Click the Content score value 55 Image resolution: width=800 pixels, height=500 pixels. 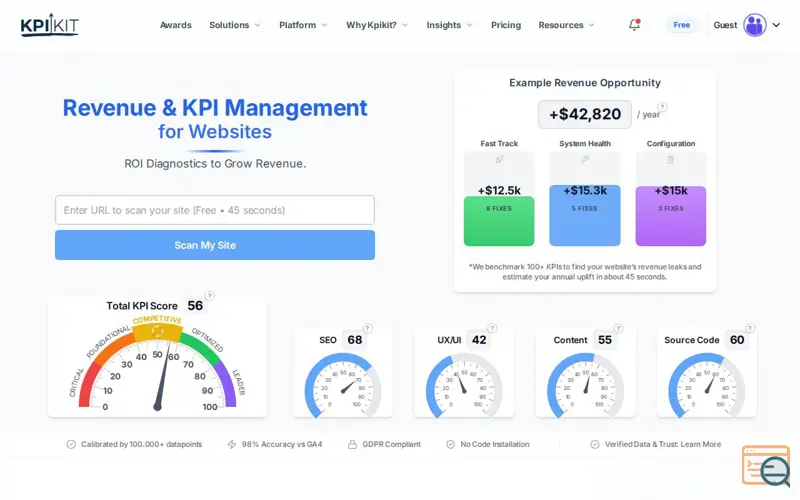pos(605,340)
